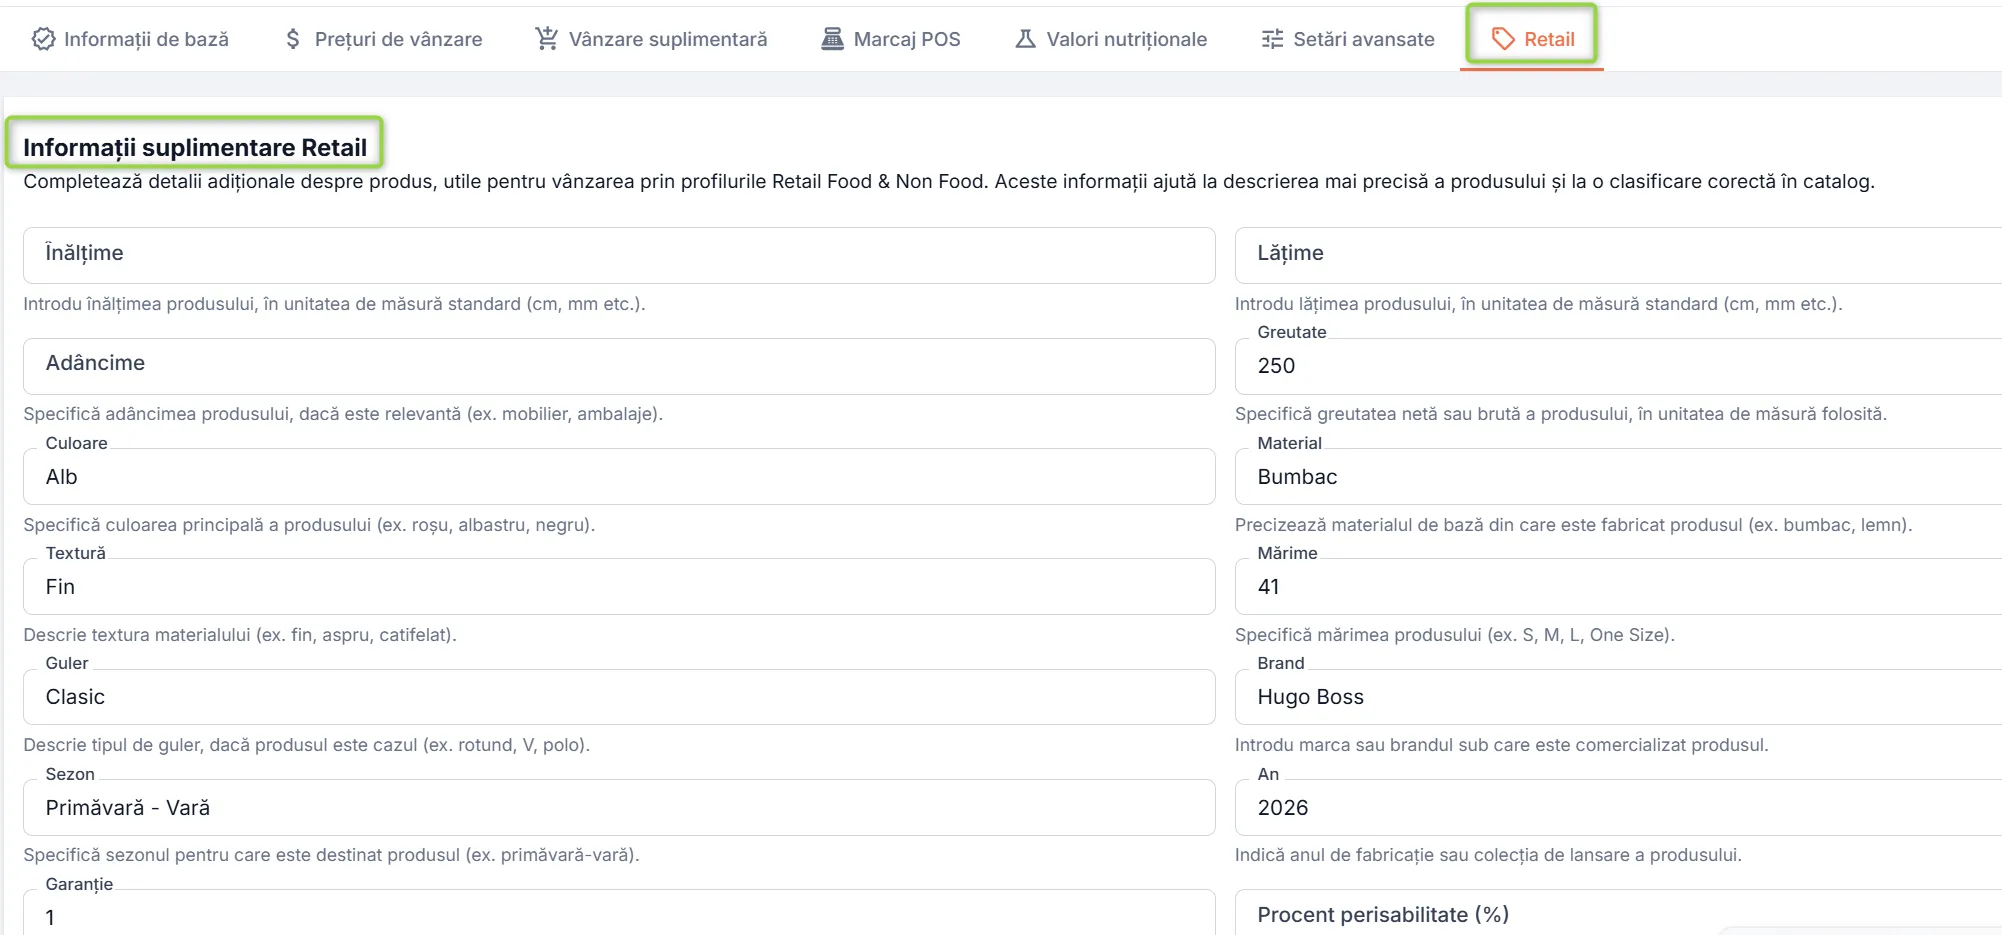The image size is (2002, 935).
Task: Click the Garanție field showing 1
Action: 619,913
